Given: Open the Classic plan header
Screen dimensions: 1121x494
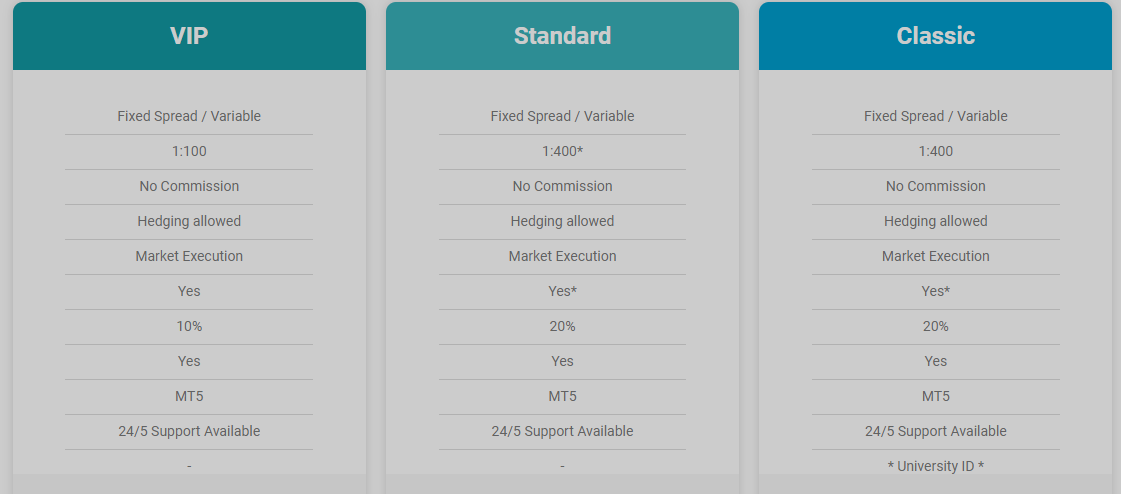Looking at the screenshot, I should pos(935,36).
